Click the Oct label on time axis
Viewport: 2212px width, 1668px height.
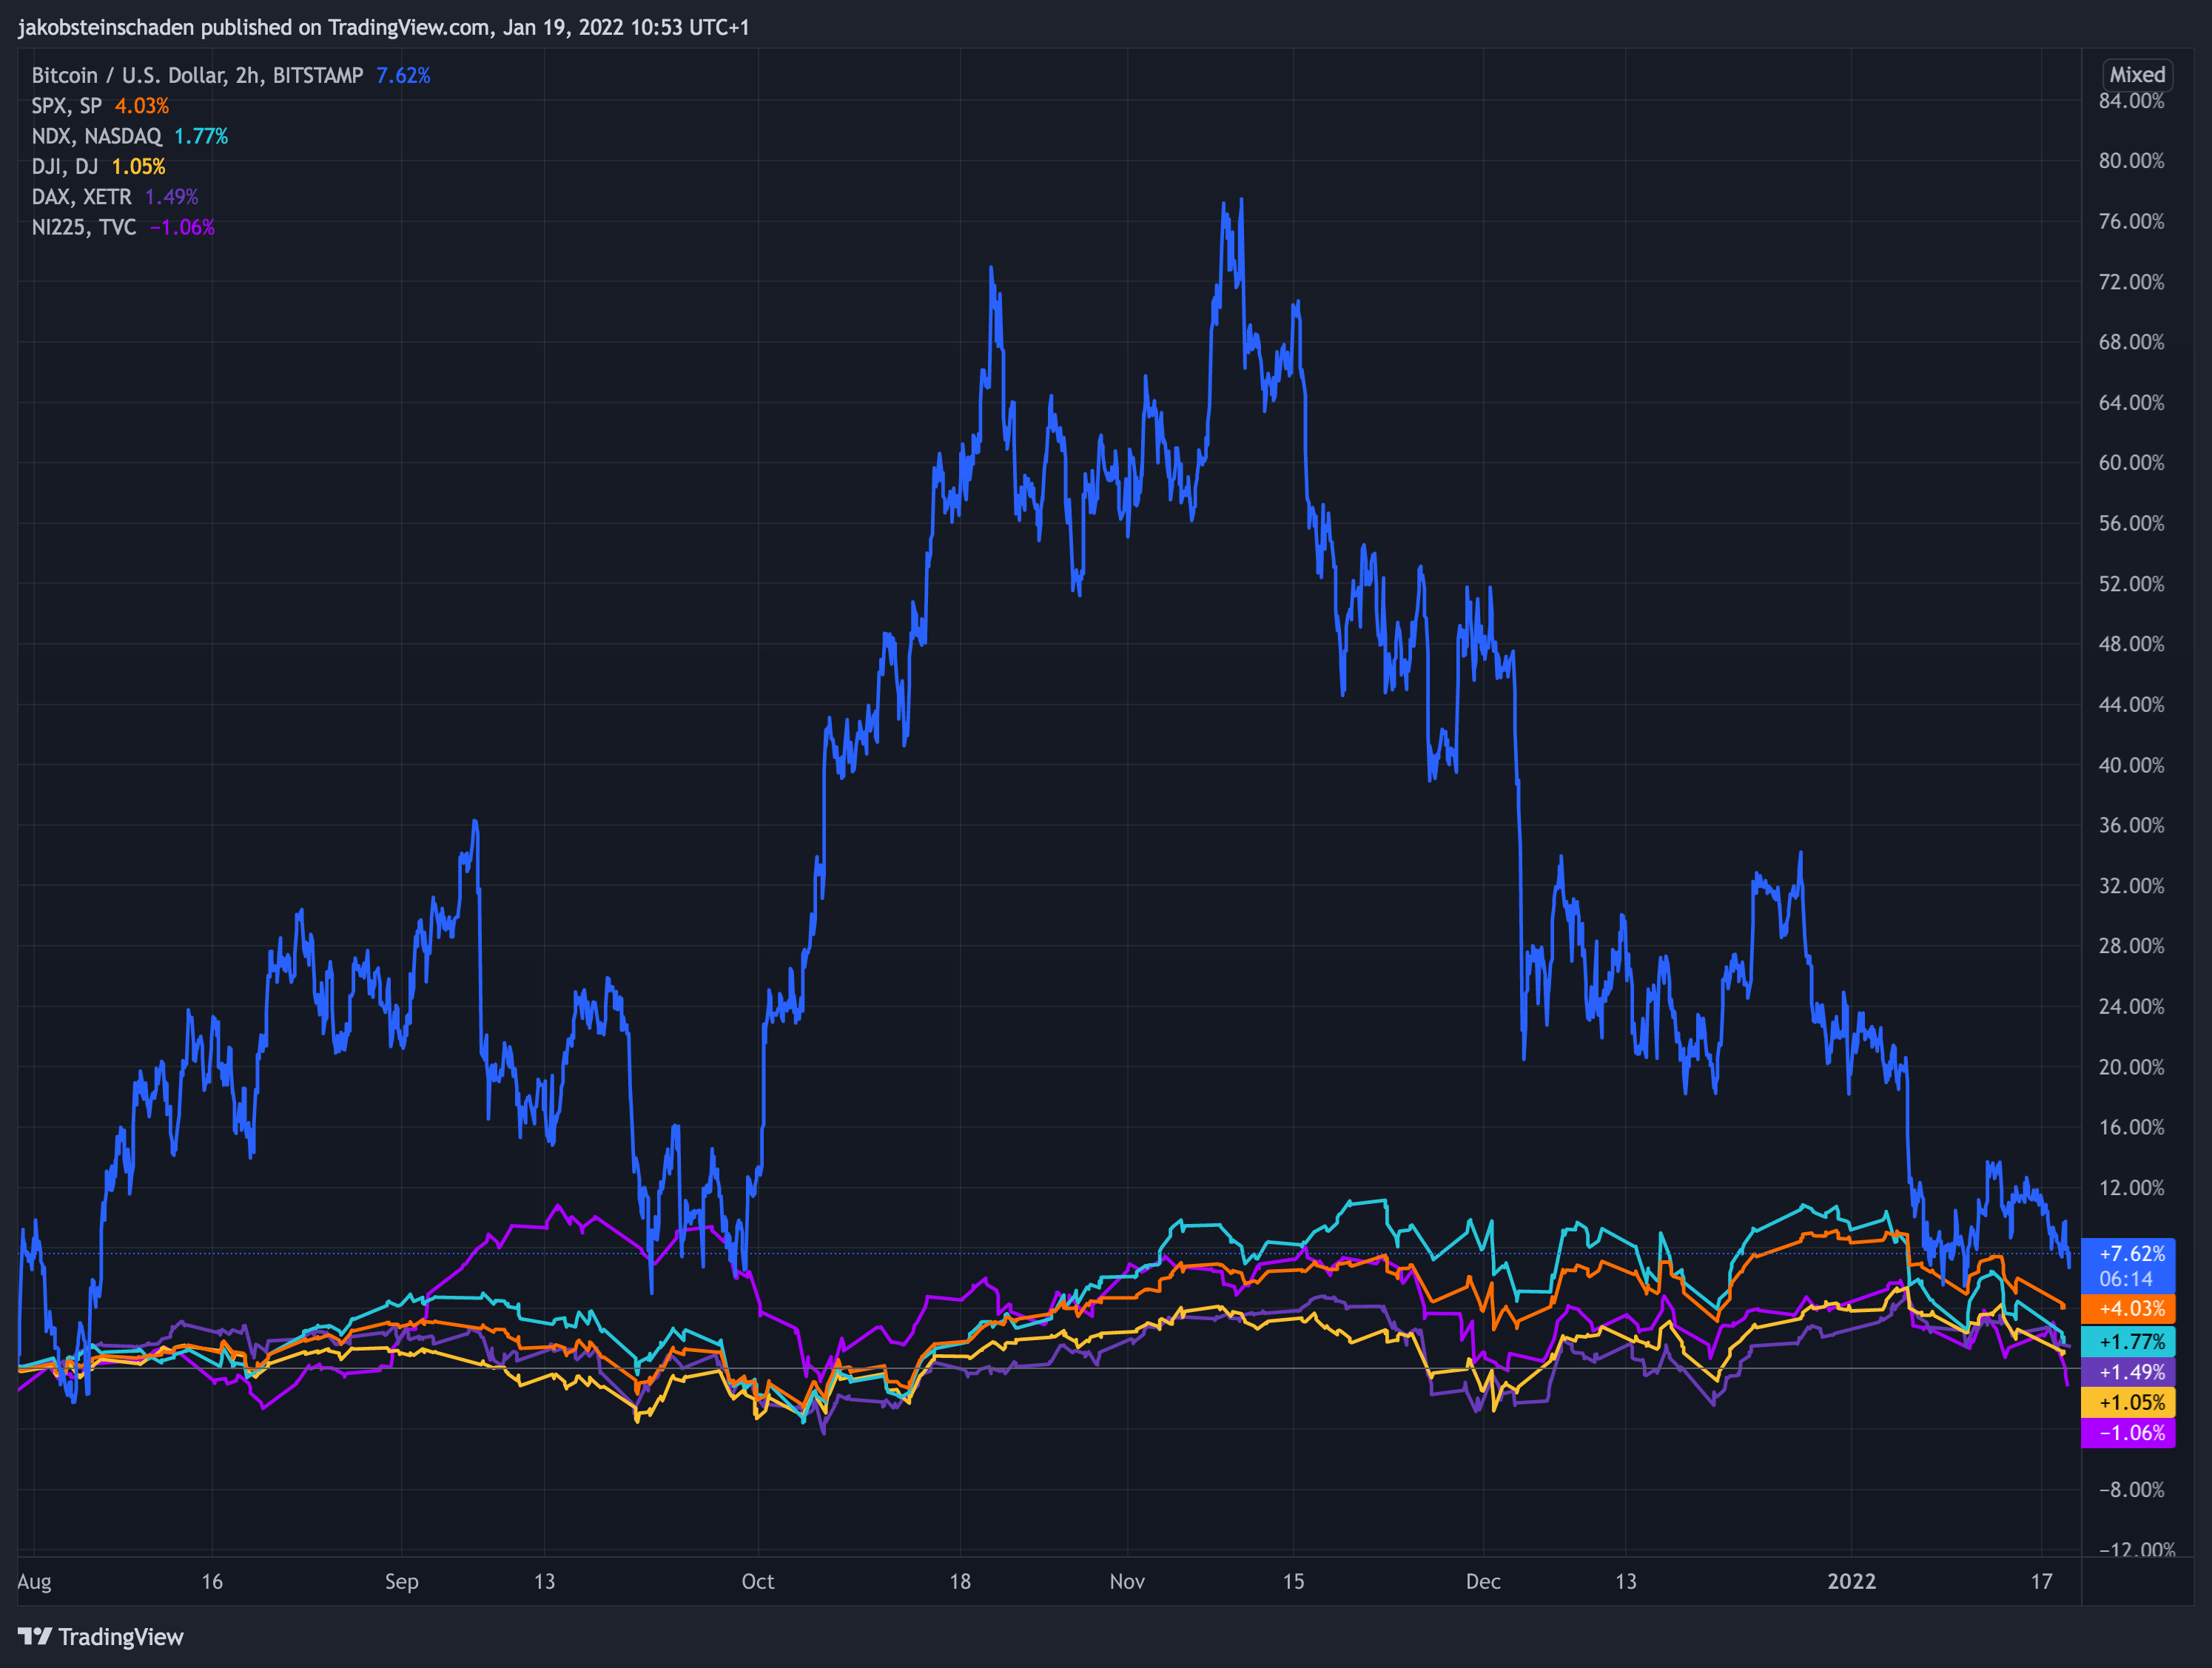click(758, 1581)
